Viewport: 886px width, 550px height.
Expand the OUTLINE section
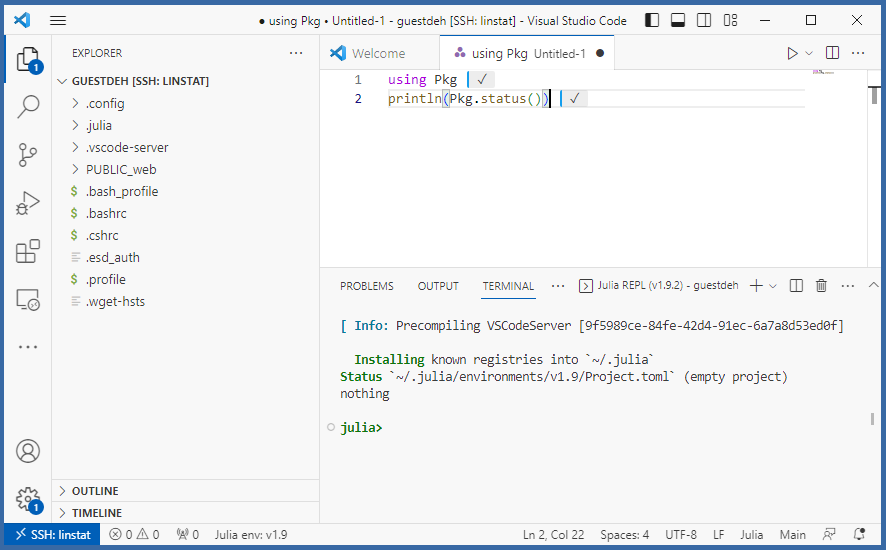[x=95, y=491]
